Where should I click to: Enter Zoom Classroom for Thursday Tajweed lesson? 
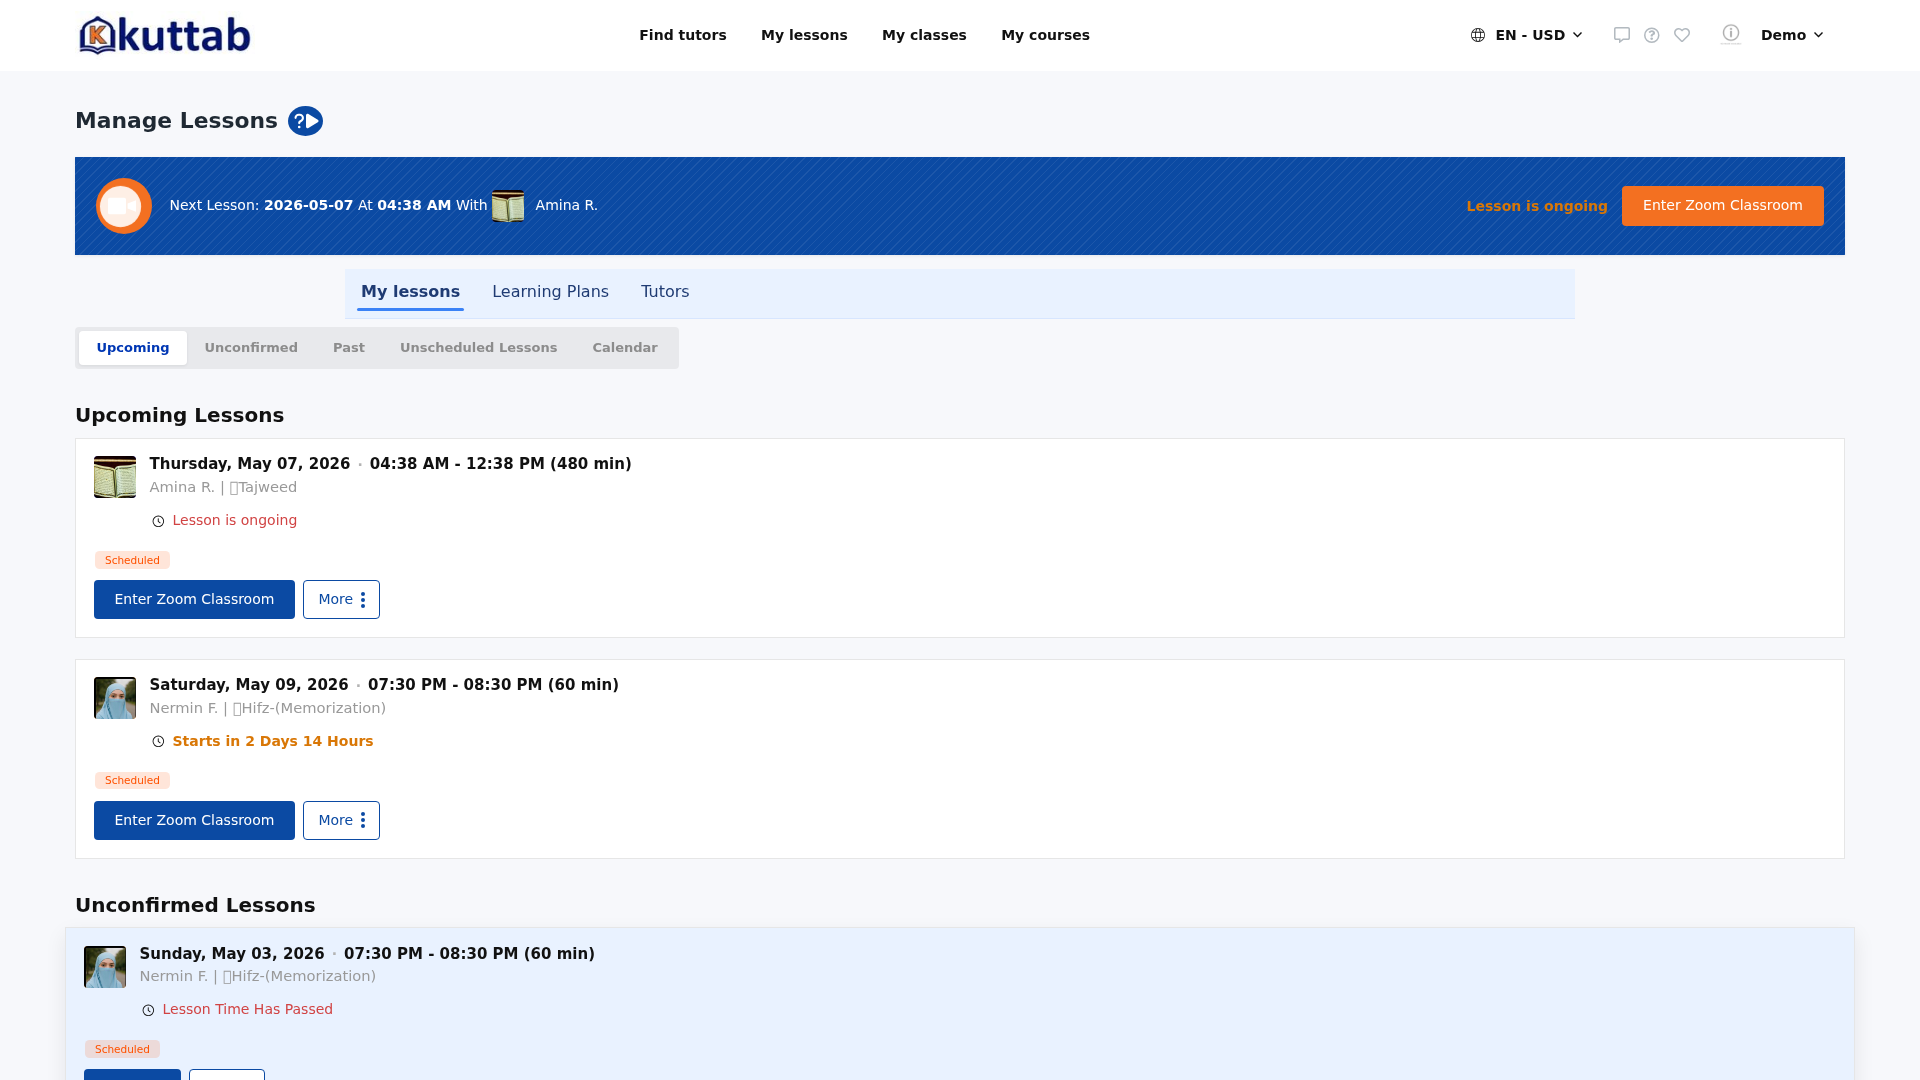point(194,600)
